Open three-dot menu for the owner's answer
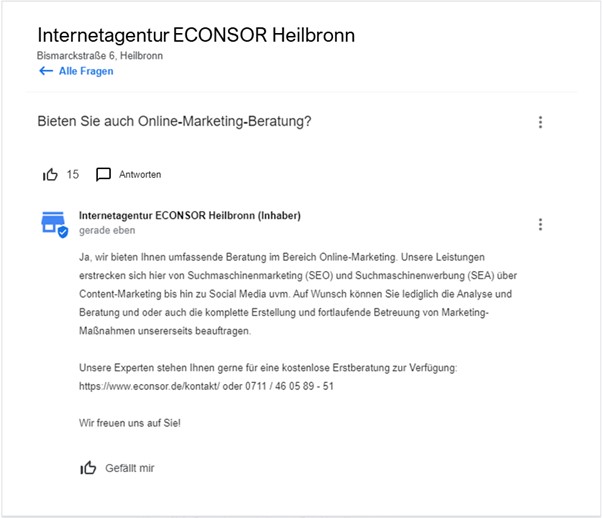This screenshot has width=602, height=518. tap(540, 224)
